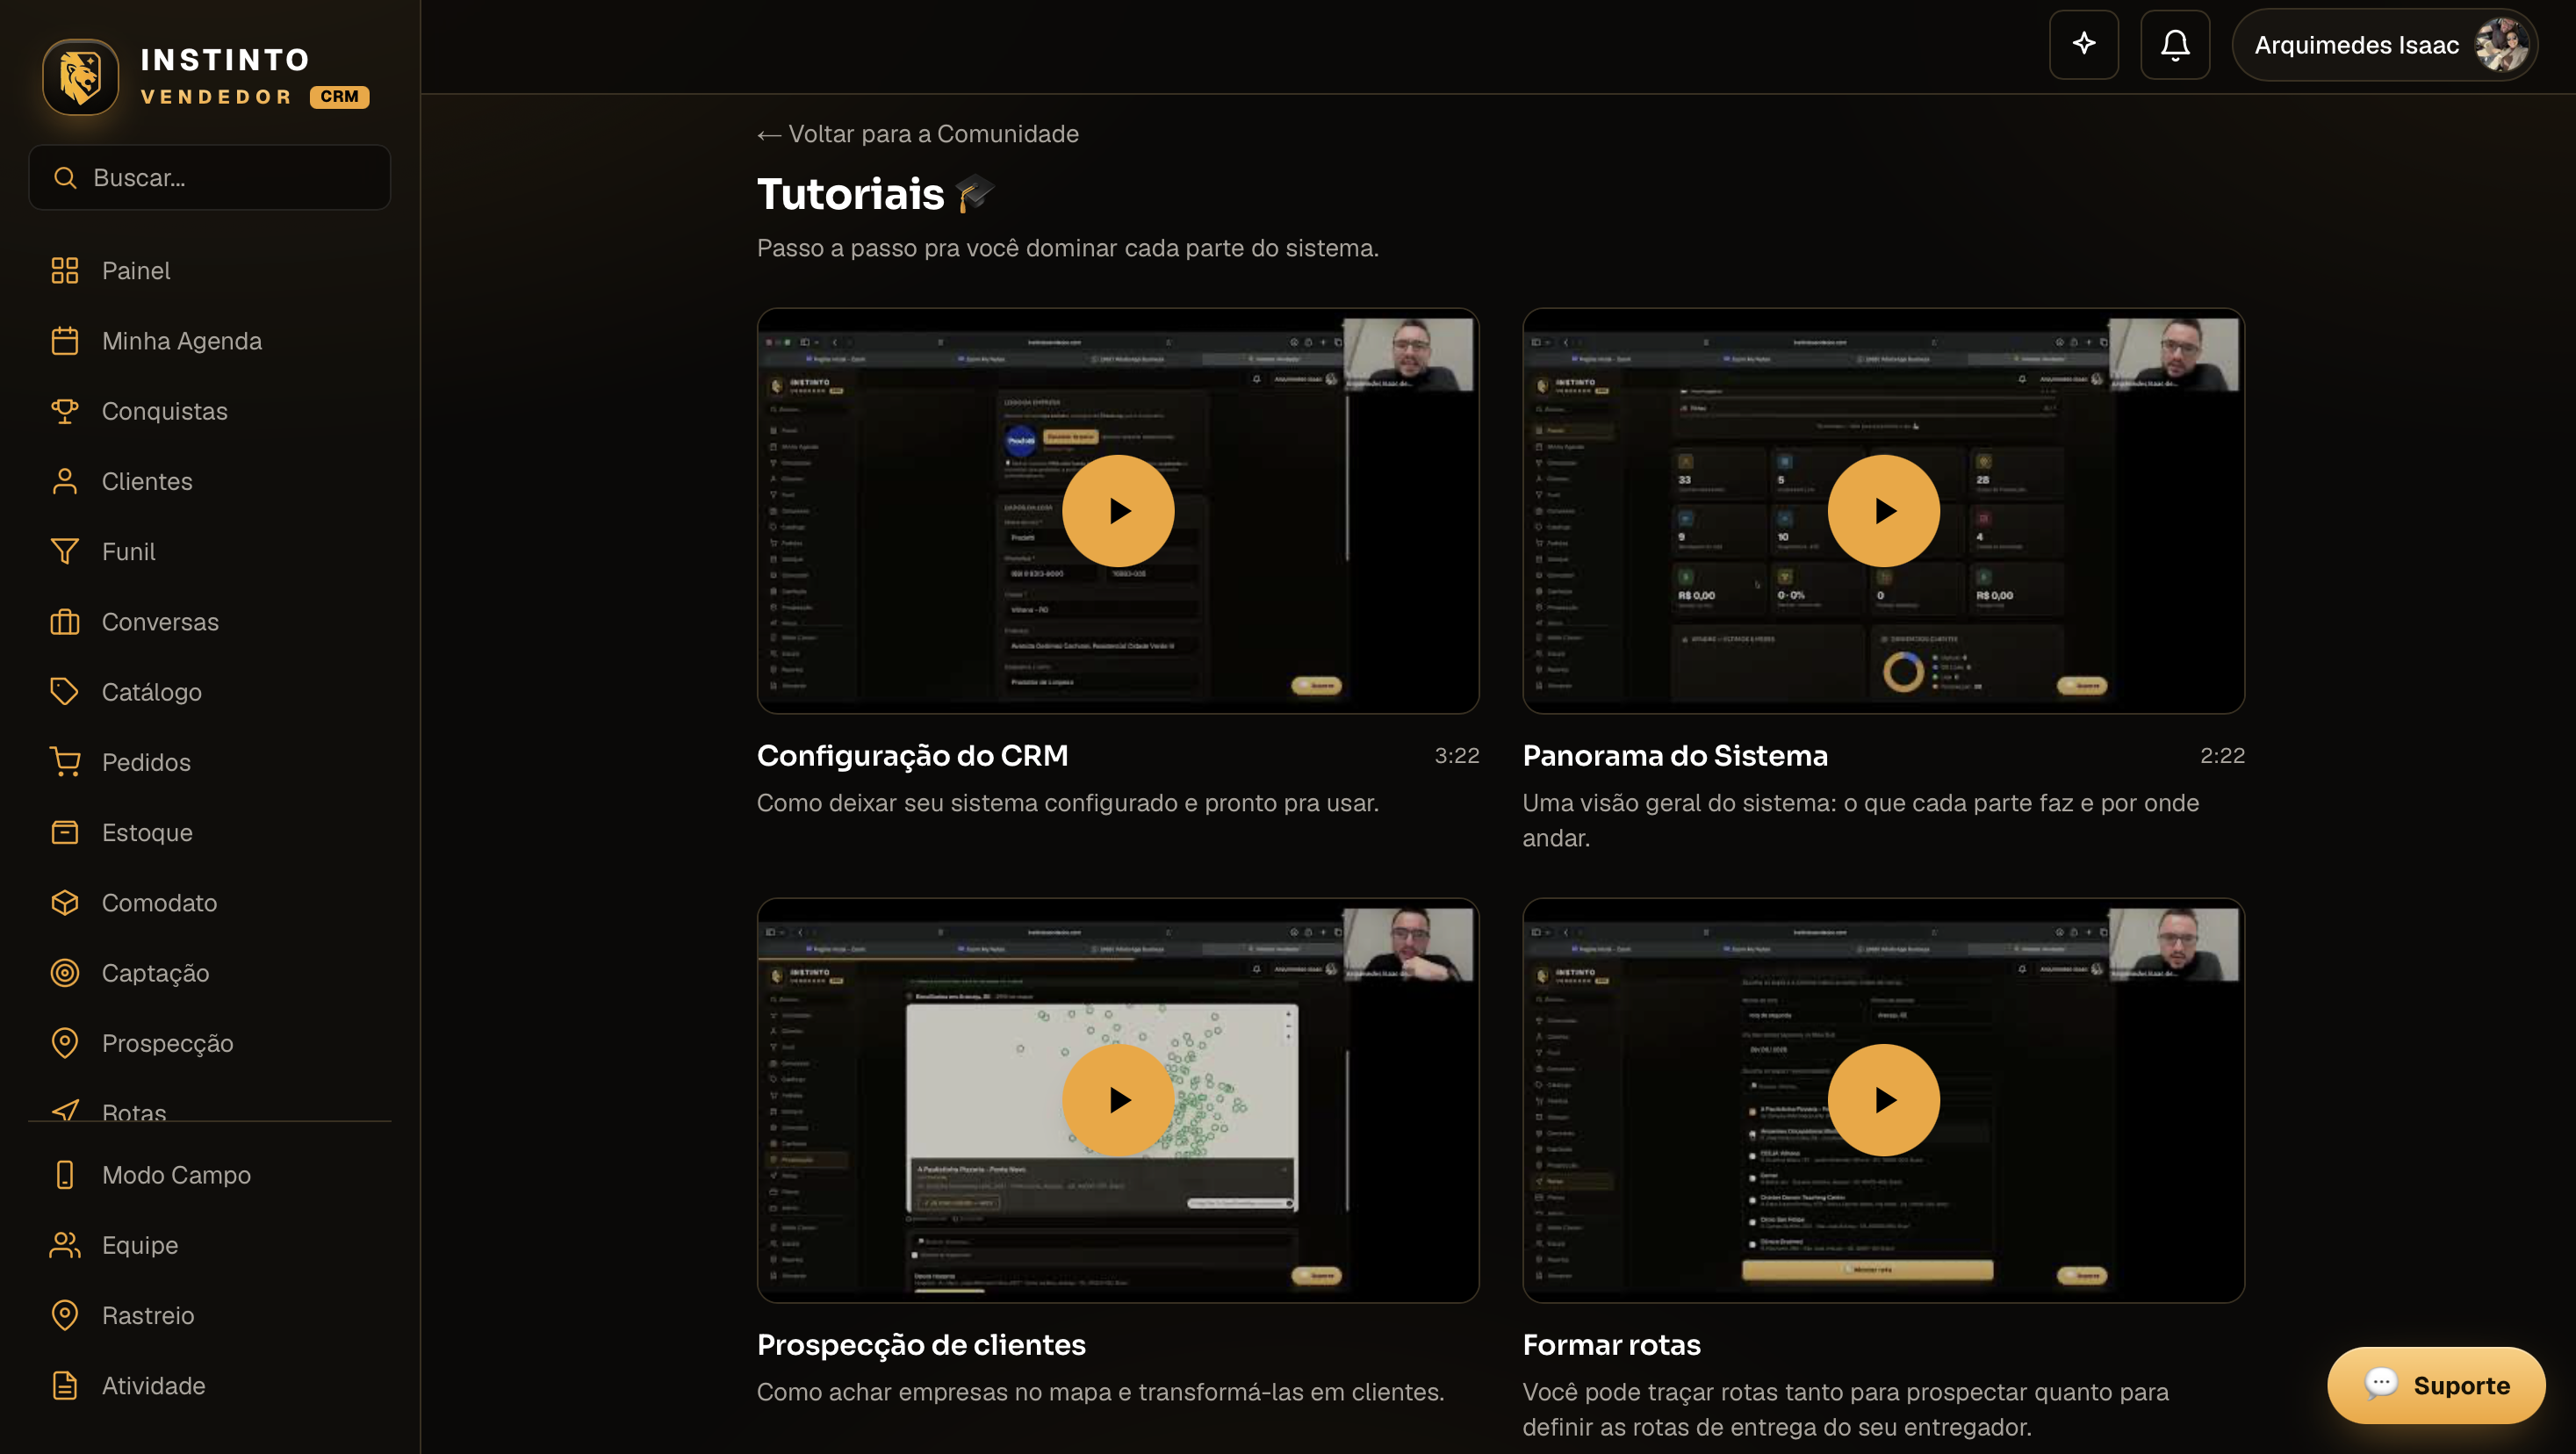Open notifications bell
2576x1454 pixels.
pyautogui.click(x=2175, y=45)
